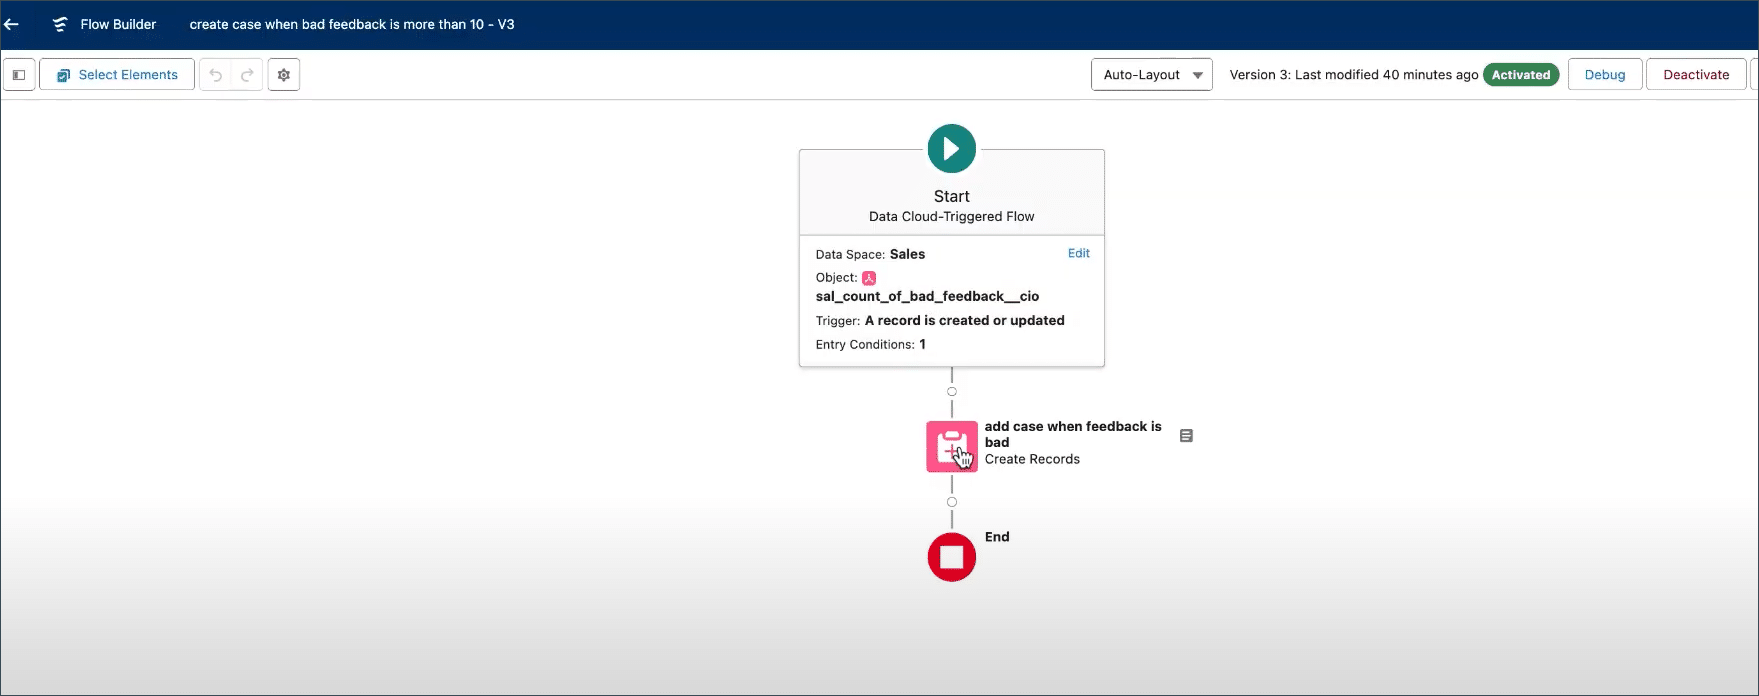Toggle the left toolbox panel
The image size is (1759, 696).
(19, 75)
